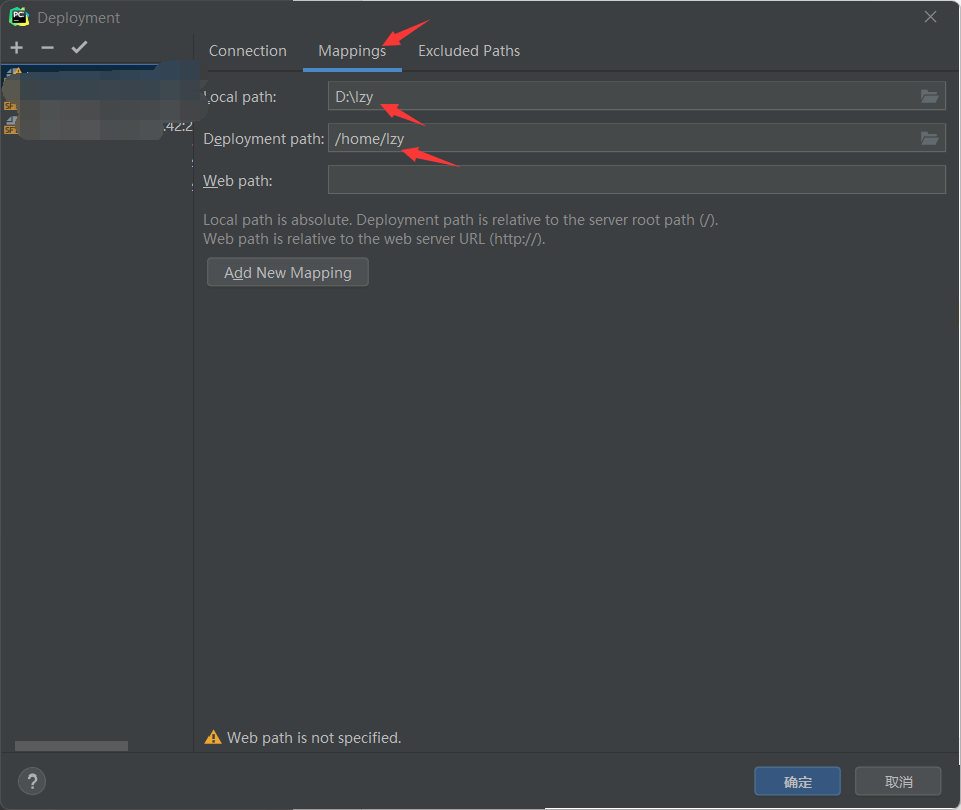
Task: Click into the empty Web path field
Action: [x=636, y=180]
